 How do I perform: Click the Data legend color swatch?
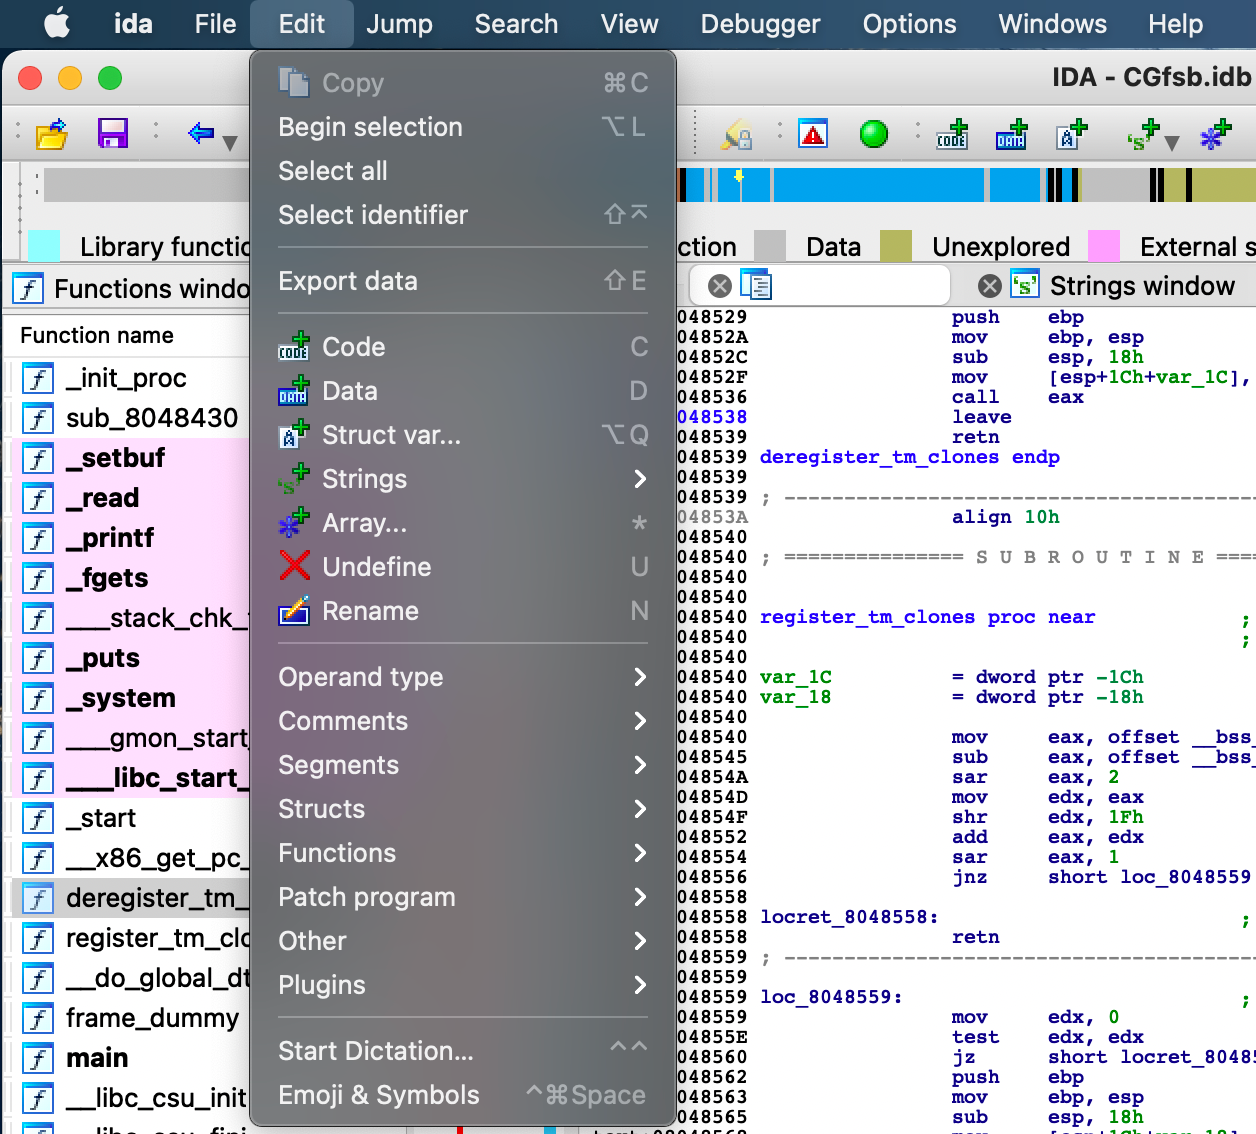coord(770,245)
